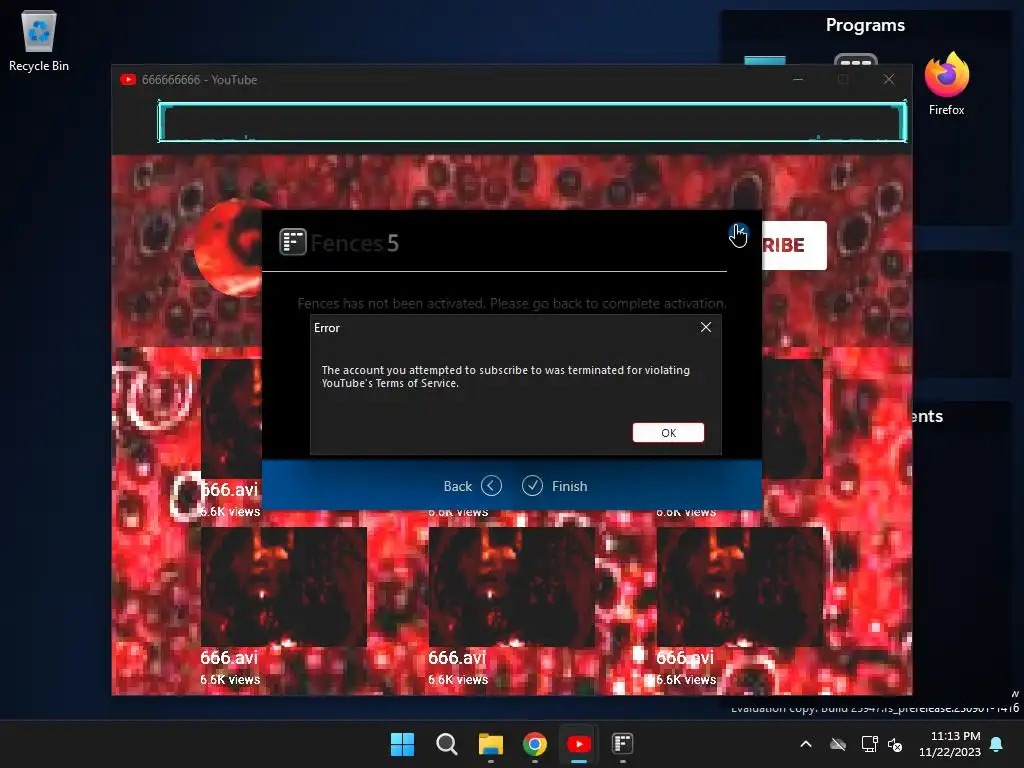
Task: Click the Finish checkmark circle icon
Action: pyautogui.click(x=532, y=486)
